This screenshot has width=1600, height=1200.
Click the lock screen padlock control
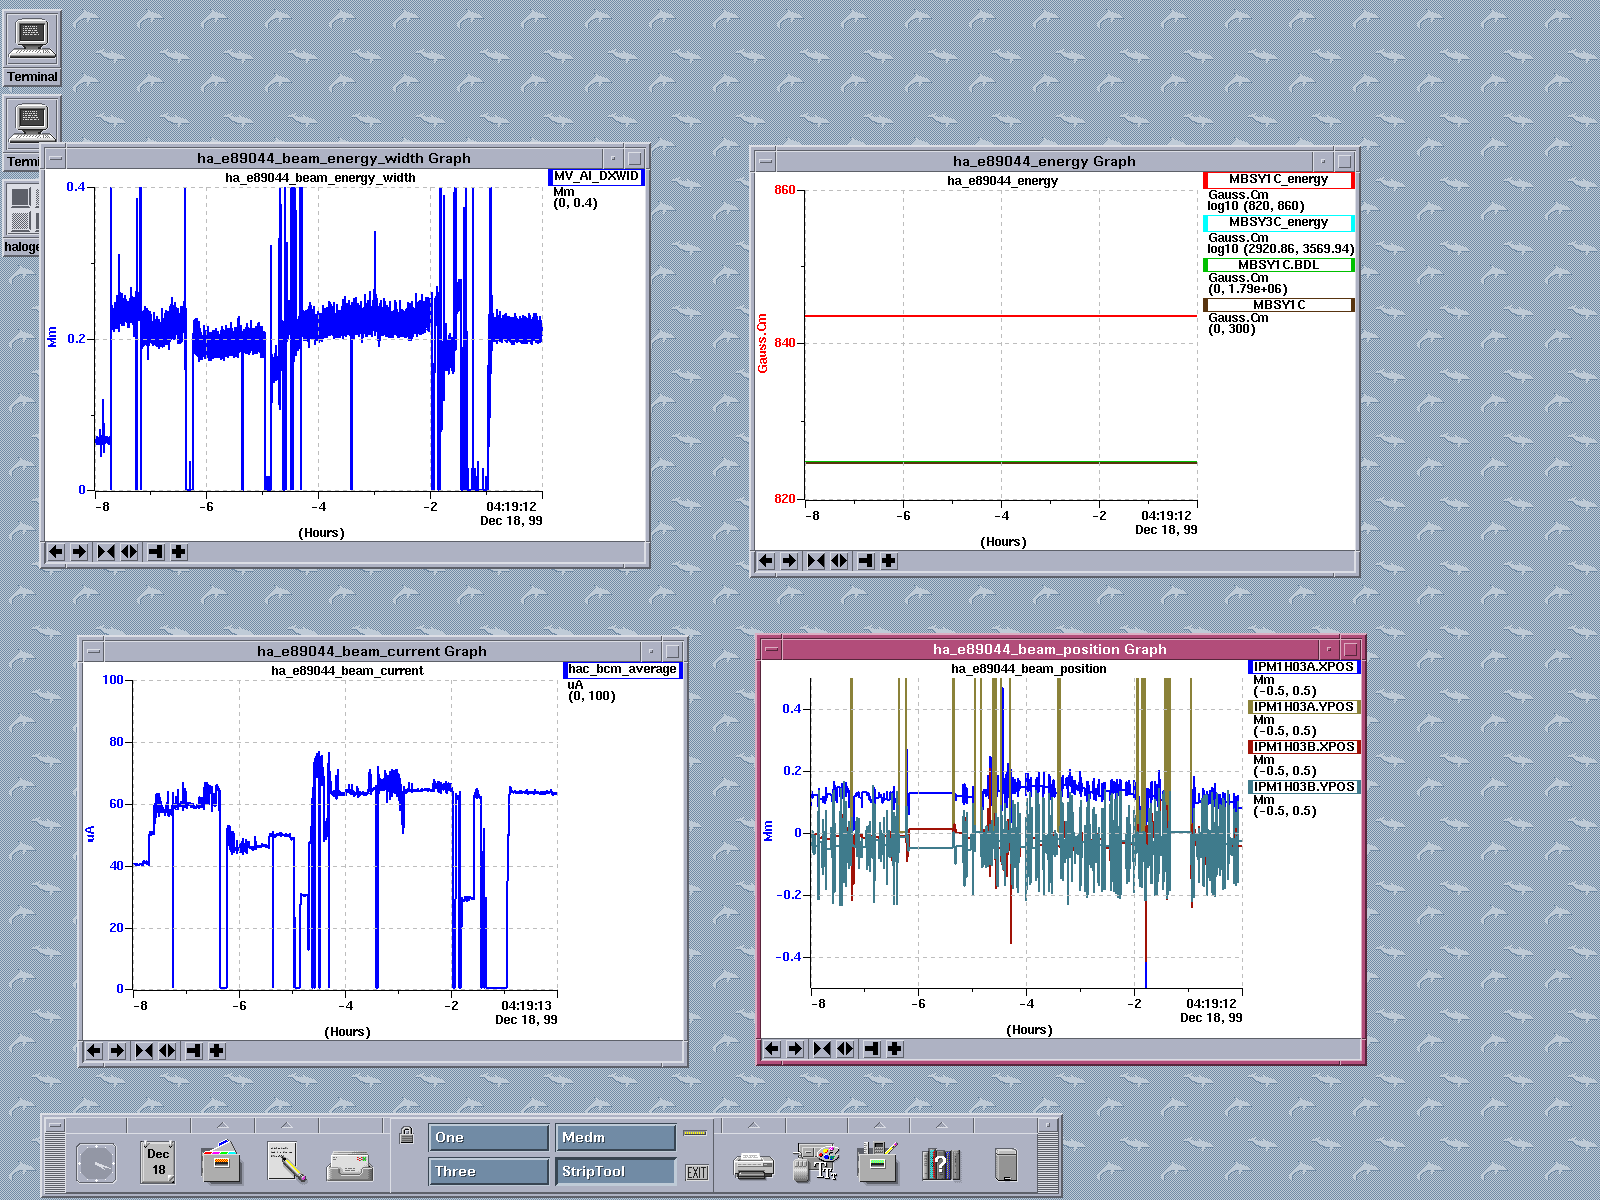[x=407, y=1135]
